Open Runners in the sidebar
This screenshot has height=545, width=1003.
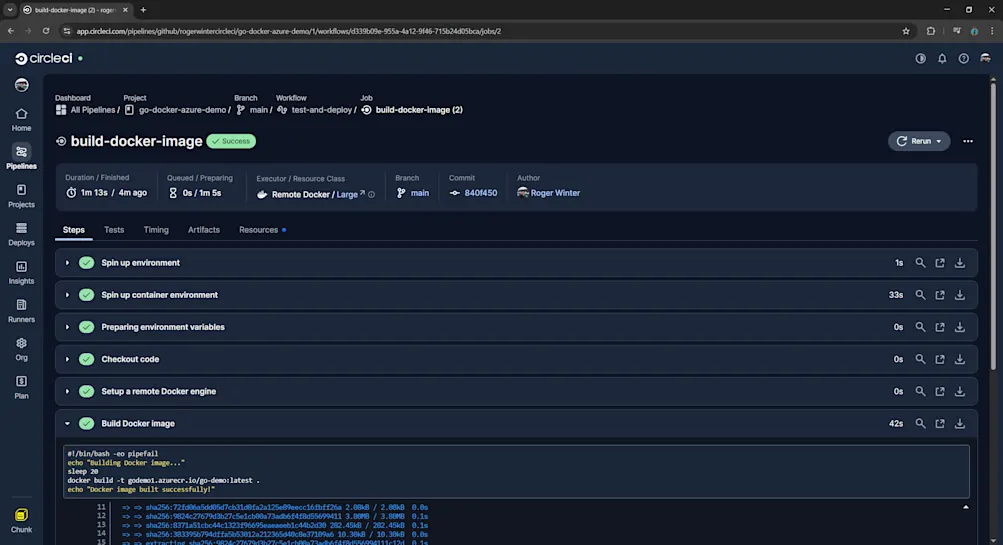pyautogui.click(x=21, y=312)
